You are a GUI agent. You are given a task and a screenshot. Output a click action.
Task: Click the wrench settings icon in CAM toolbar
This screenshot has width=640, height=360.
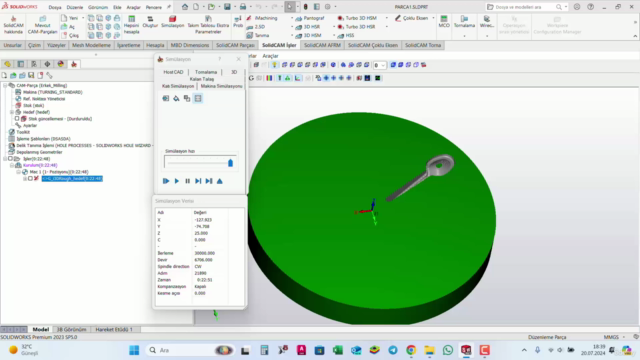pyautogui.click(x=49, y=76)
